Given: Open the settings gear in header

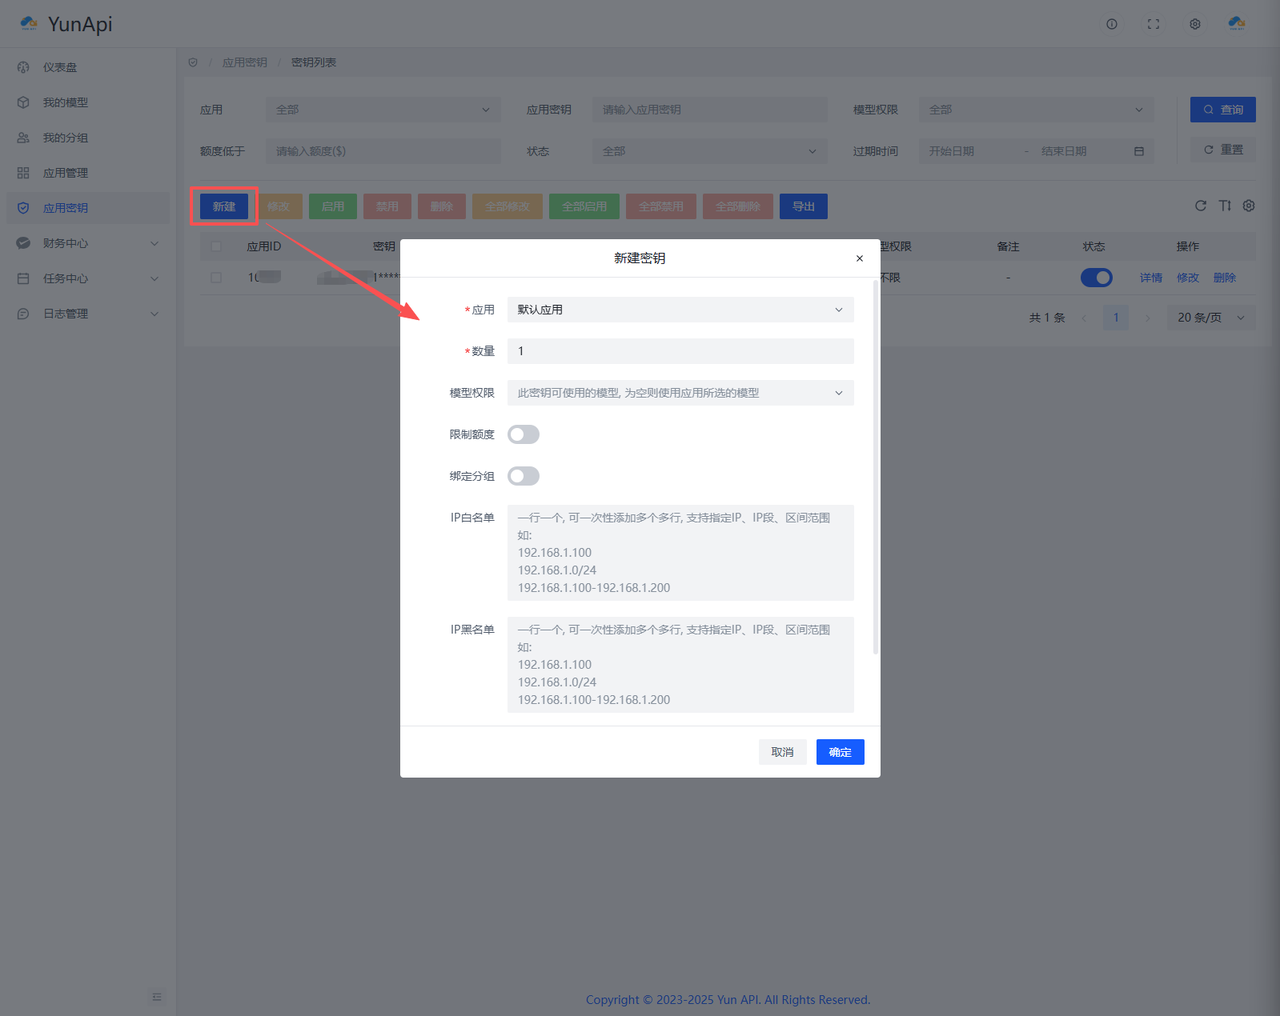Looking at the screenshot, I should click(1194, 24).
